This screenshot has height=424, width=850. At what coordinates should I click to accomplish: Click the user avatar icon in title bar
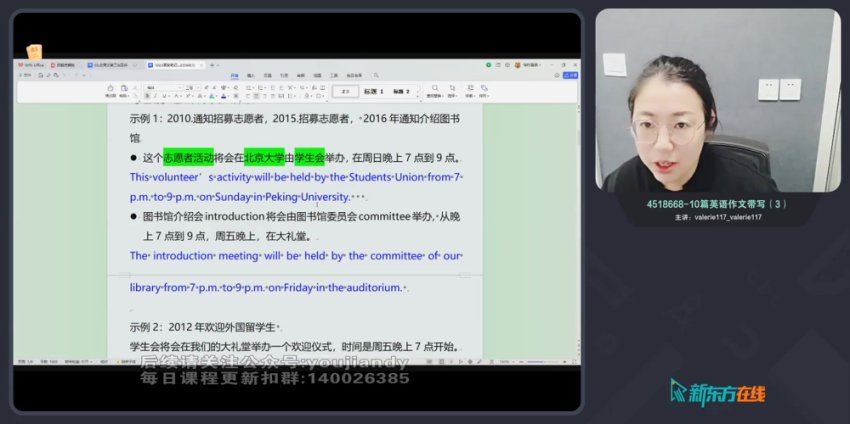coord(517,65)
